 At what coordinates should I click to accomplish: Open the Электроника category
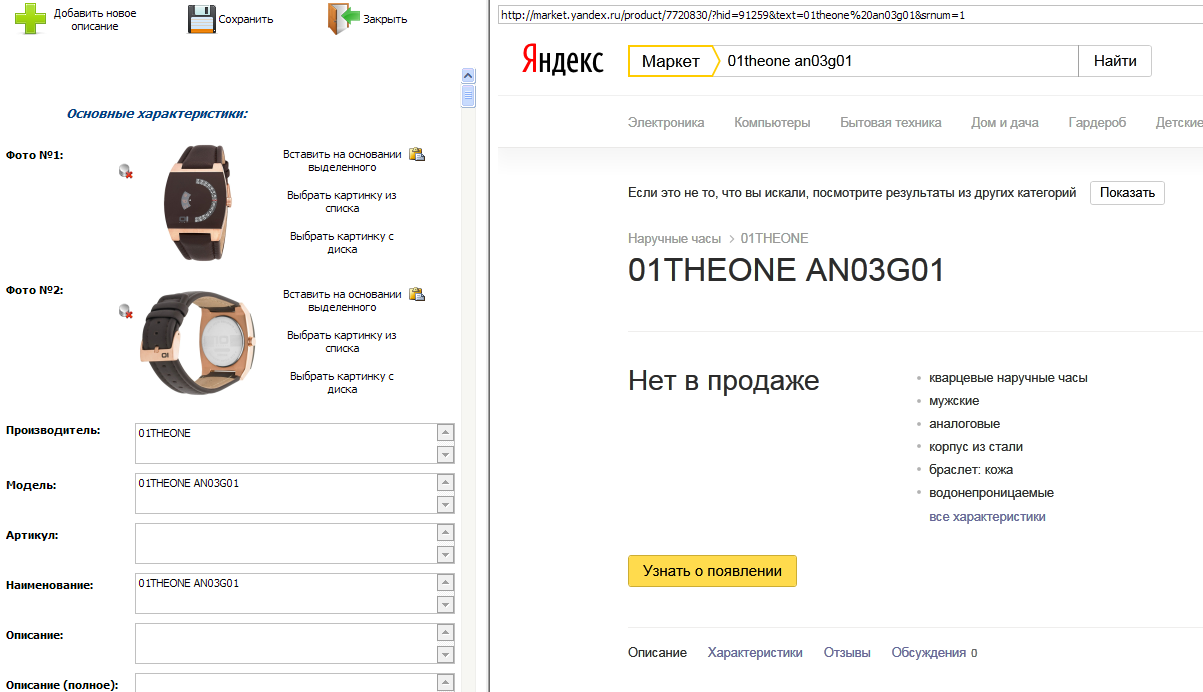666,122
